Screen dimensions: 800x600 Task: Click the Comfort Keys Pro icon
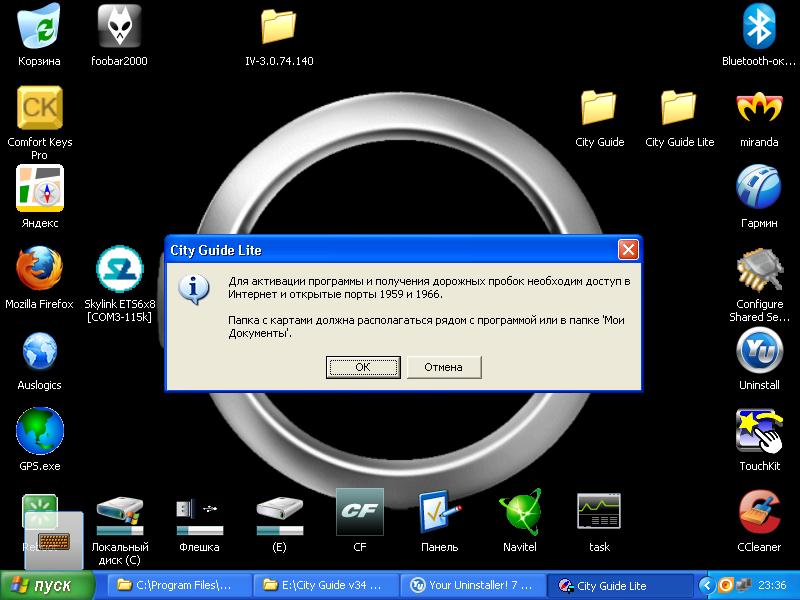coord(39,108)
